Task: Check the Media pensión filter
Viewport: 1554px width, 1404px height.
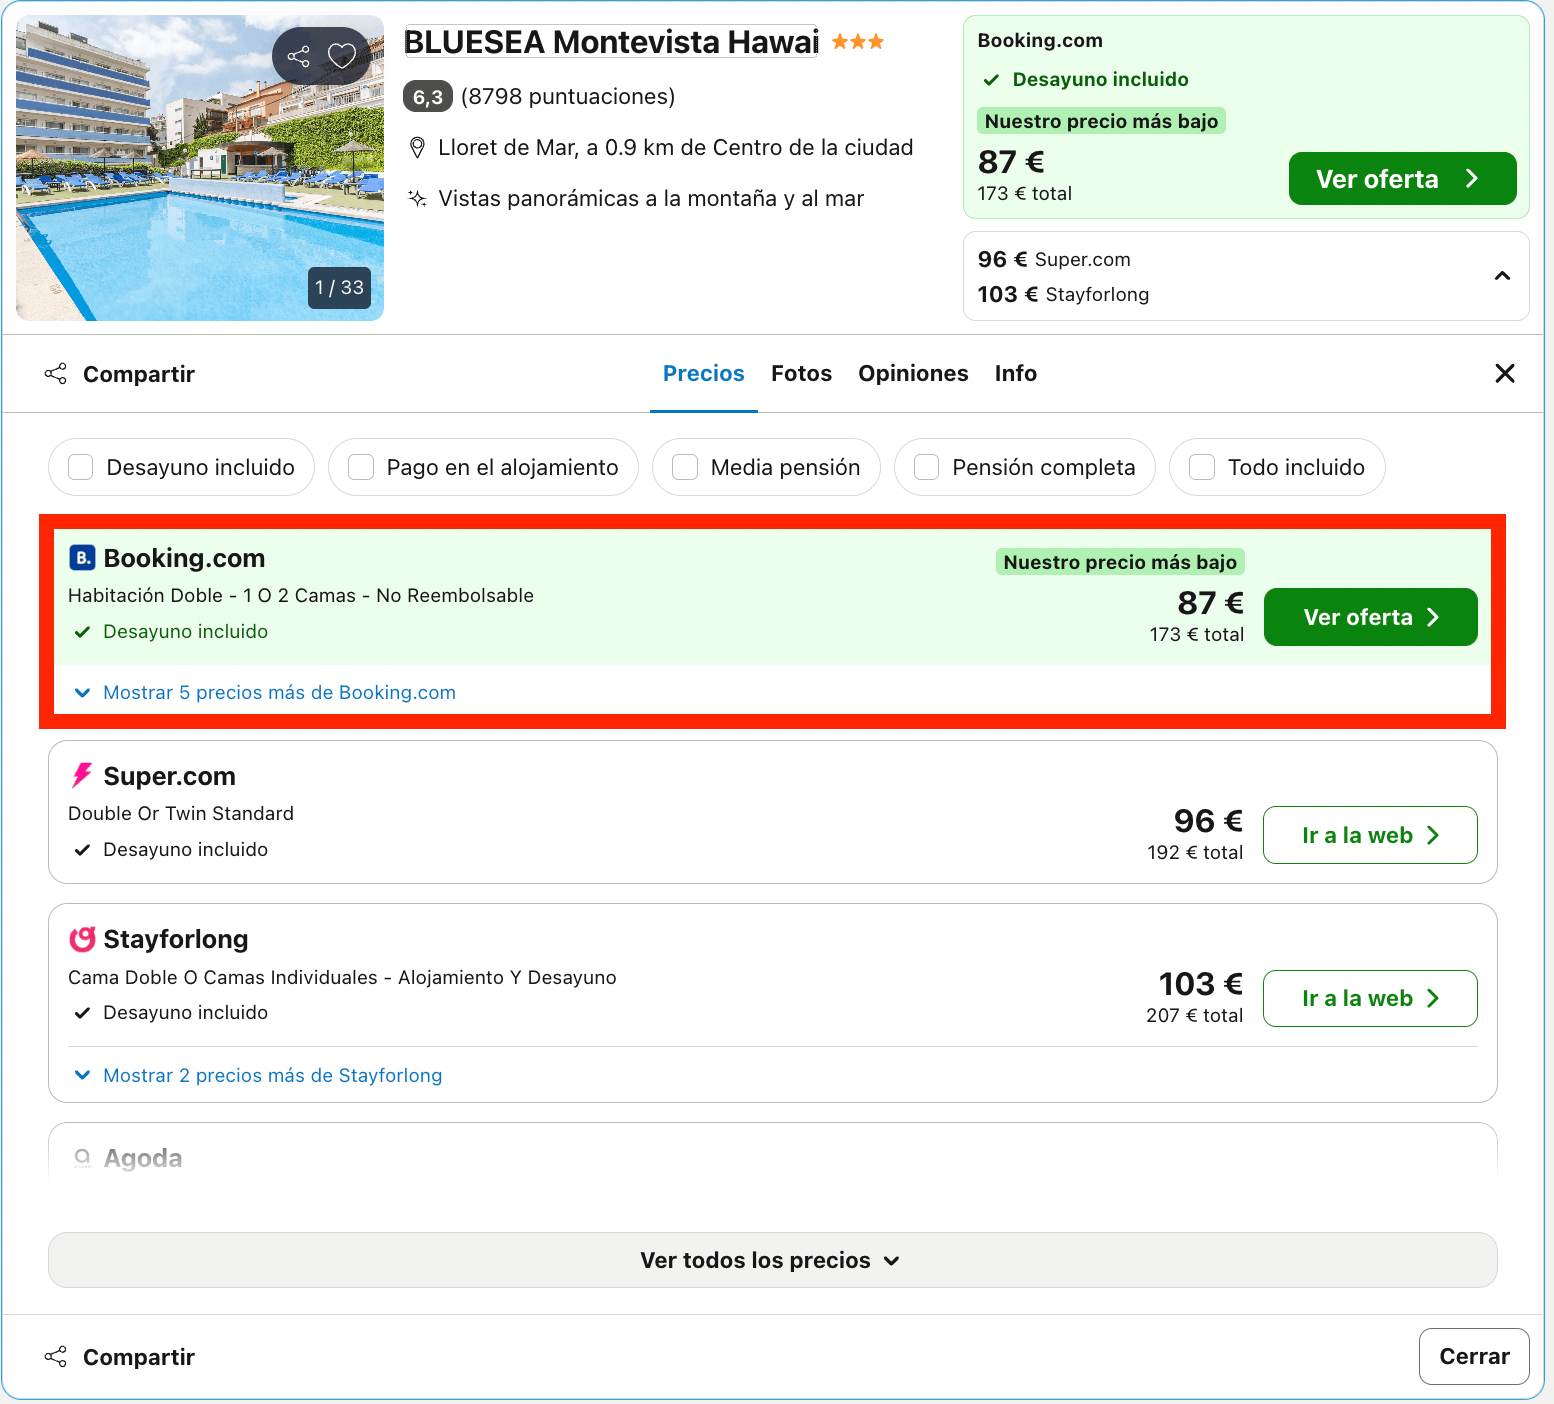Action: (x=685, y=467)
